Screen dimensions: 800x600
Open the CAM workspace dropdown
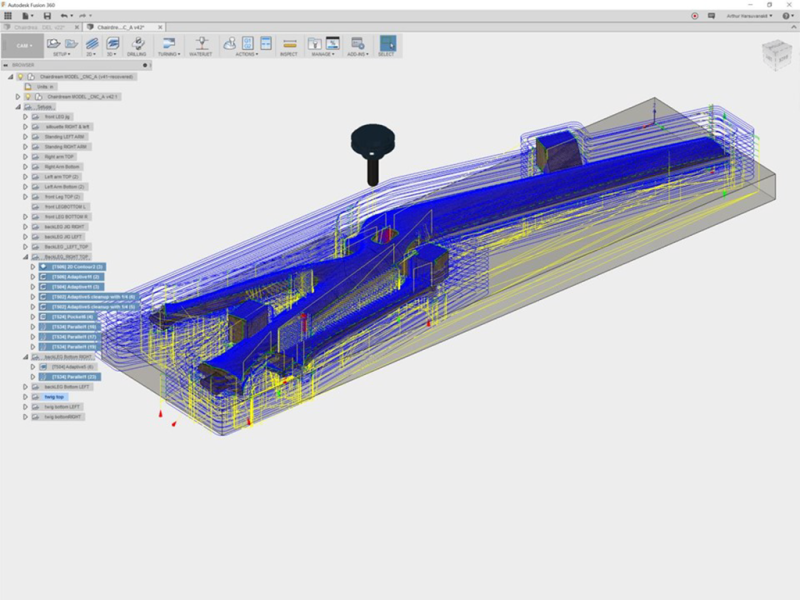coord(23,45)
